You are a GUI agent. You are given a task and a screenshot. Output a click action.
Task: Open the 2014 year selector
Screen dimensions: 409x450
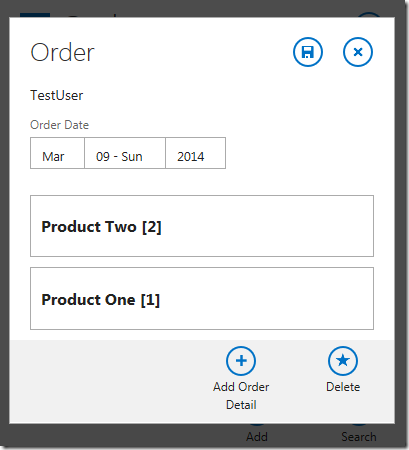point(196,153)
